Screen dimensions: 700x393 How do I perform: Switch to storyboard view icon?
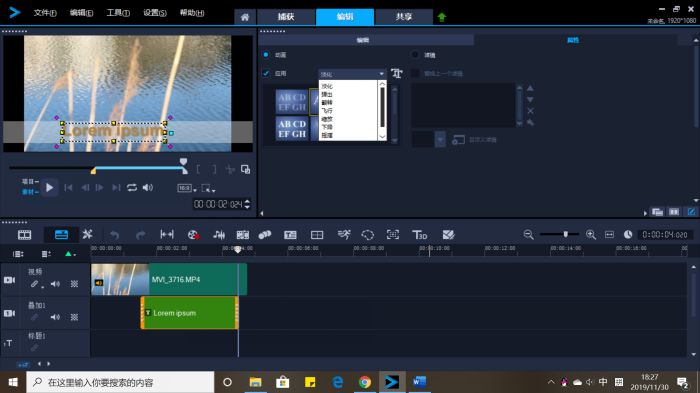(24, 235)
